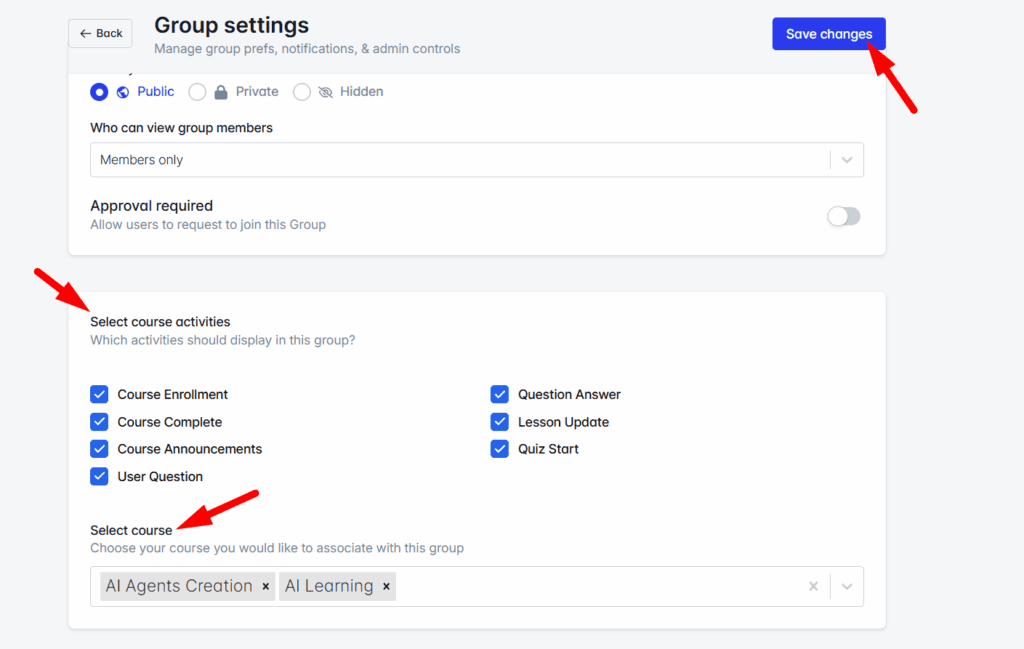Uncheck the User Question activity
Screen dimensions: 1024x649
coord(99,476)
